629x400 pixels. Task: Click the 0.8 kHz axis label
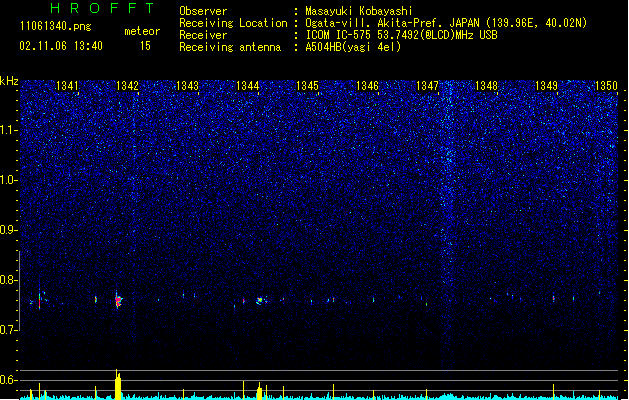9,280
